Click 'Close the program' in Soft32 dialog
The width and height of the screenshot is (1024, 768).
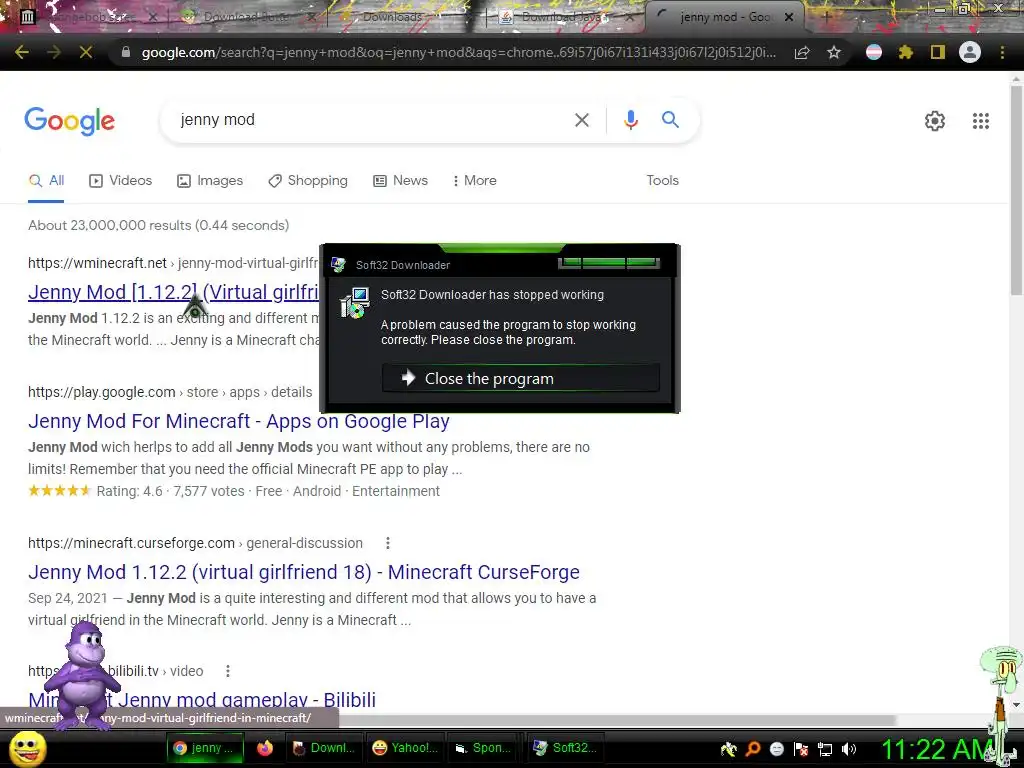(x=520, y=378)
